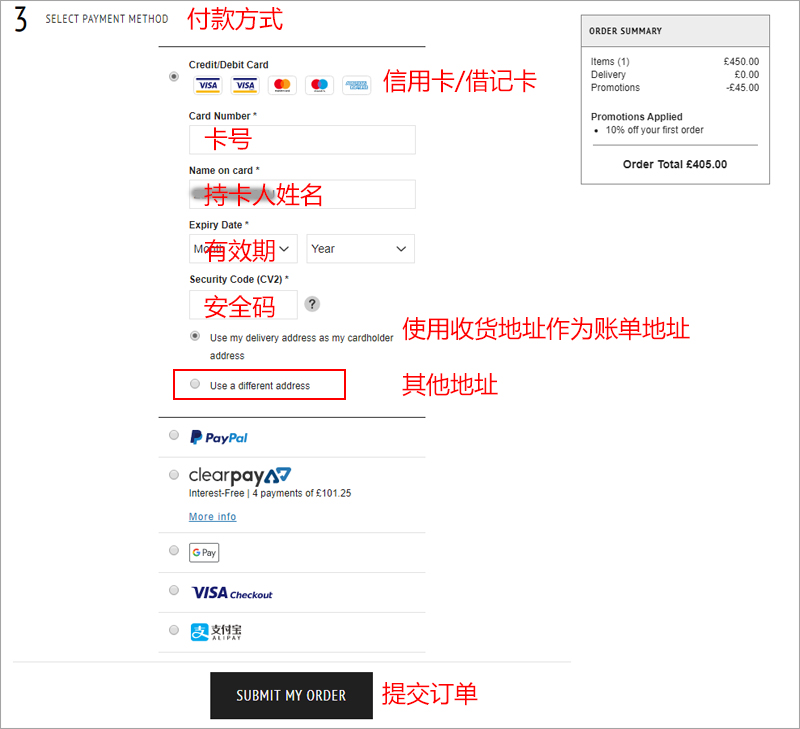Choose the Visa Checkout radio button
The height and width of the screenshot is (729, 800).
pos(174,590)
